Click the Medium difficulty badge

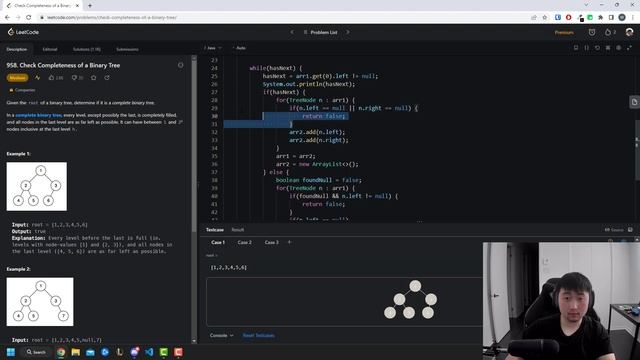pos(17,78)
